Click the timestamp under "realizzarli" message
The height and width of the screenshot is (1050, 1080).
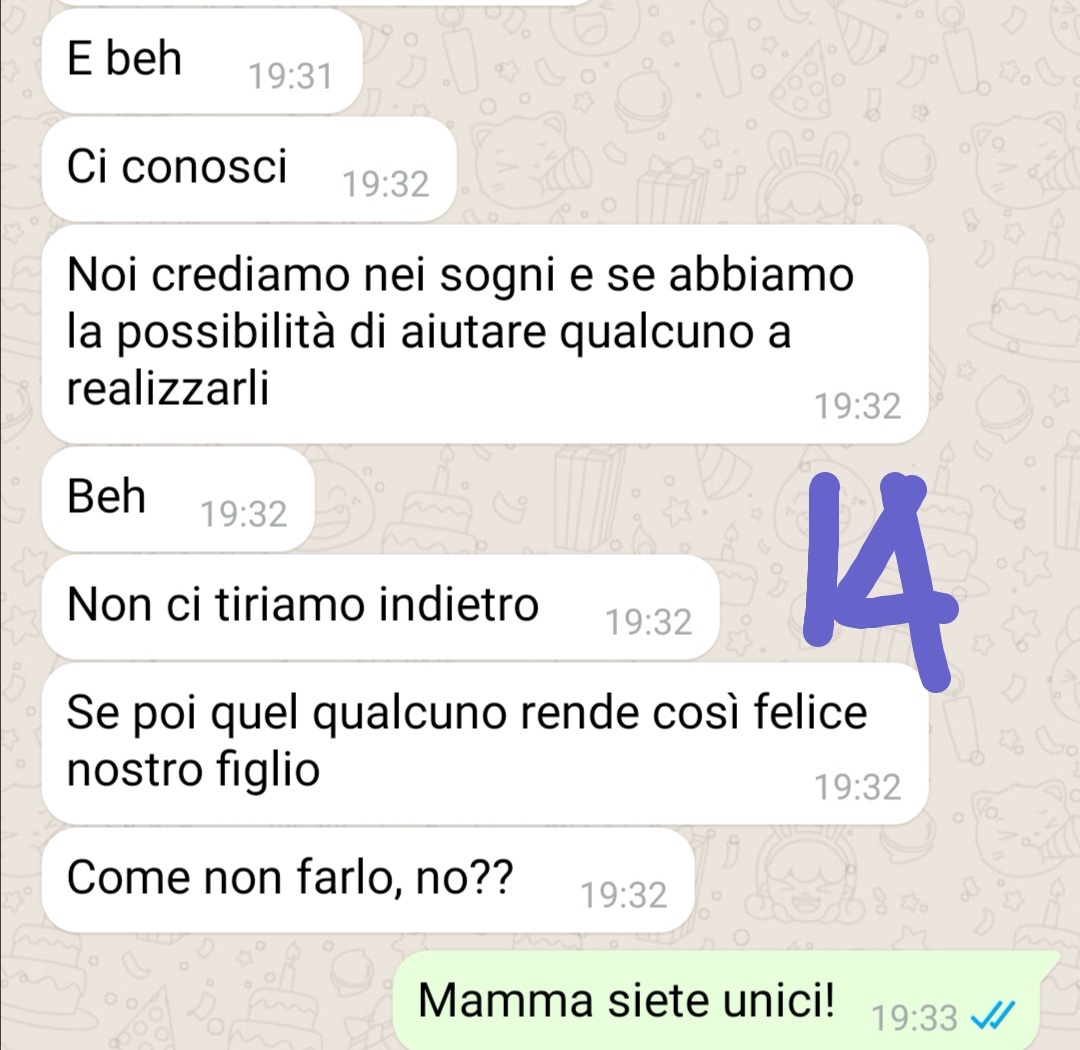[x=858, y=406]
